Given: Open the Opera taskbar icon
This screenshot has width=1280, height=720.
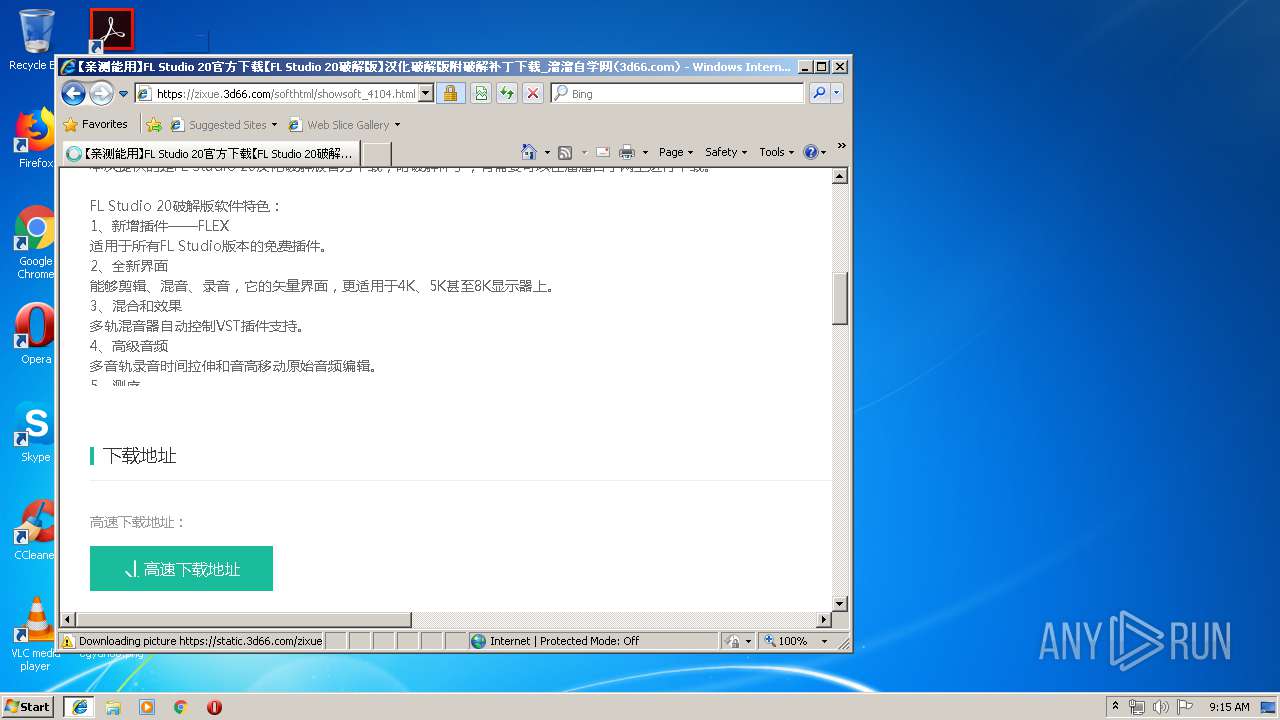Looking at the screenshot, I should click(x=214, y=706).
